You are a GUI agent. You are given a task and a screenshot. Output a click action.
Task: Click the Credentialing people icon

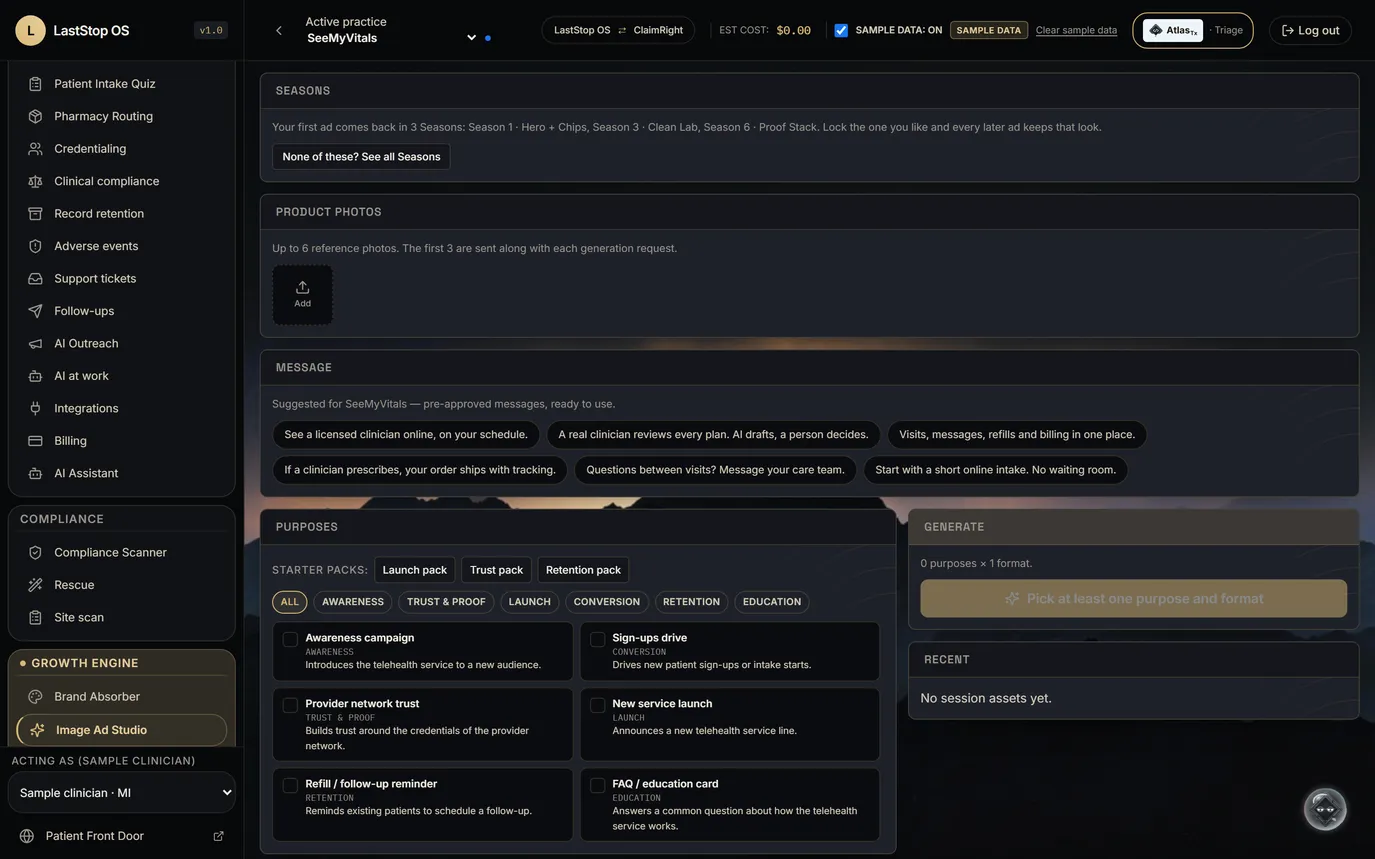[35, 149]
